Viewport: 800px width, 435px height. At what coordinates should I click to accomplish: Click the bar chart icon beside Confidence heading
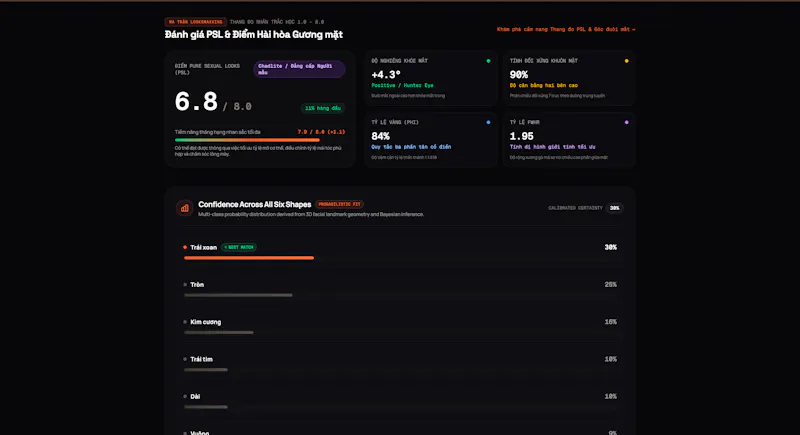(185, 208)
